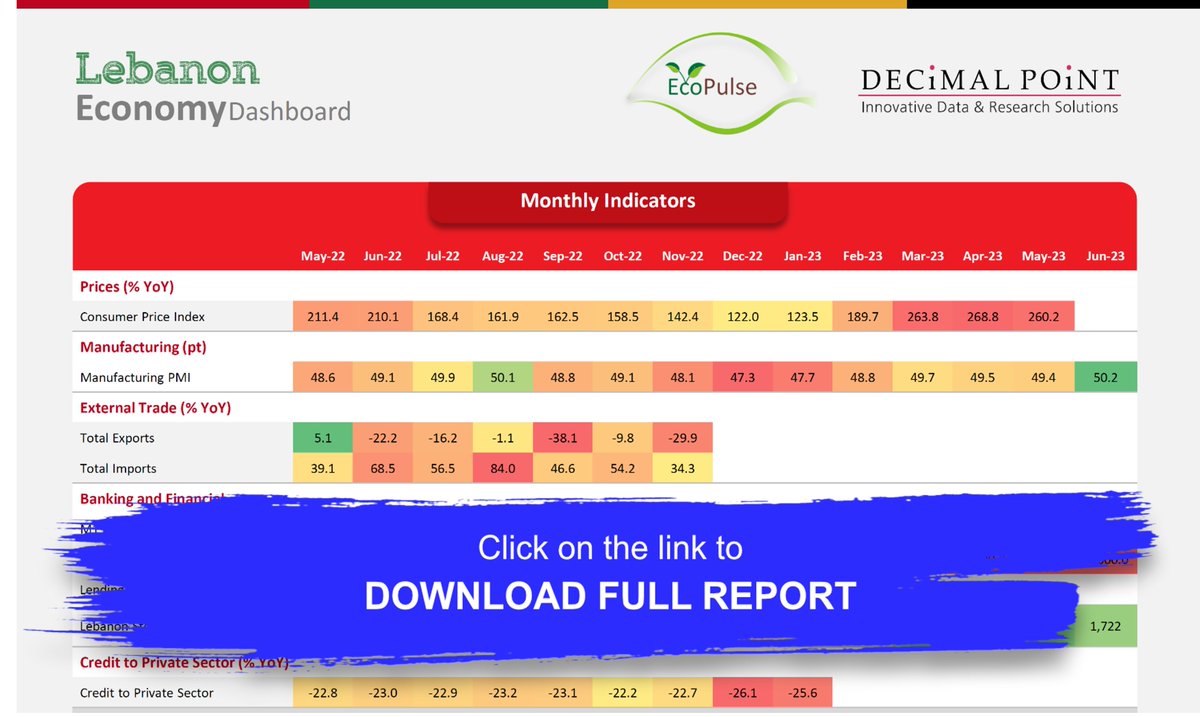This screenshot has height=717, width=1200.
Task: Select the Mar-23 column header
Action: point(922,256)
